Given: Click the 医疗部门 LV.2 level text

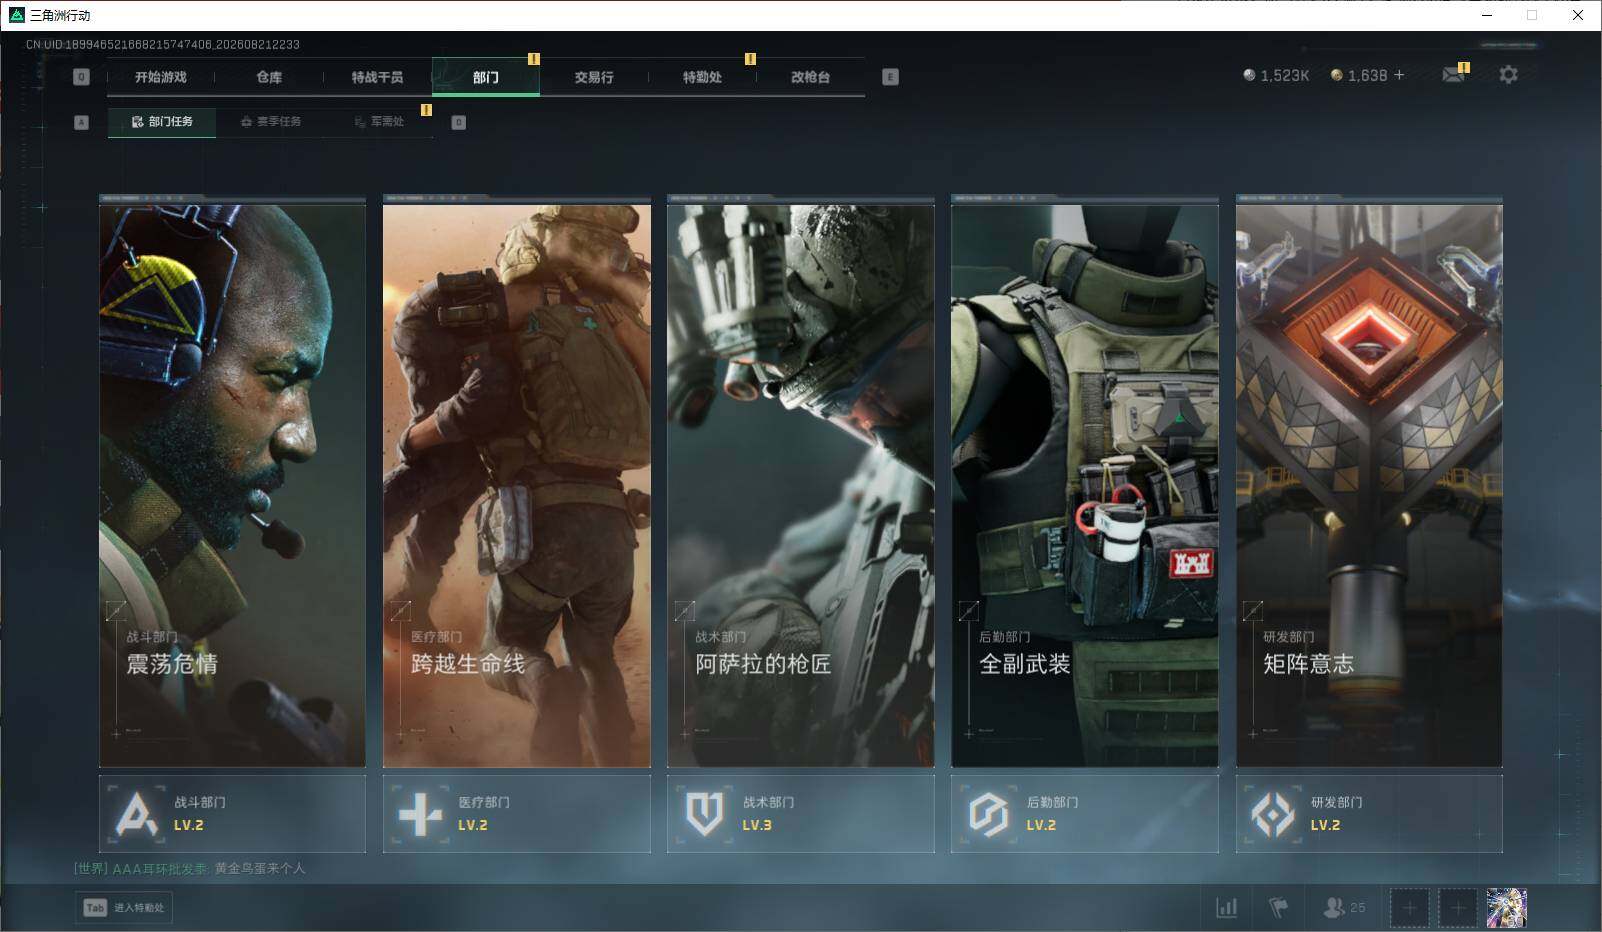Looking at the screenshot, I should point(473,825).
